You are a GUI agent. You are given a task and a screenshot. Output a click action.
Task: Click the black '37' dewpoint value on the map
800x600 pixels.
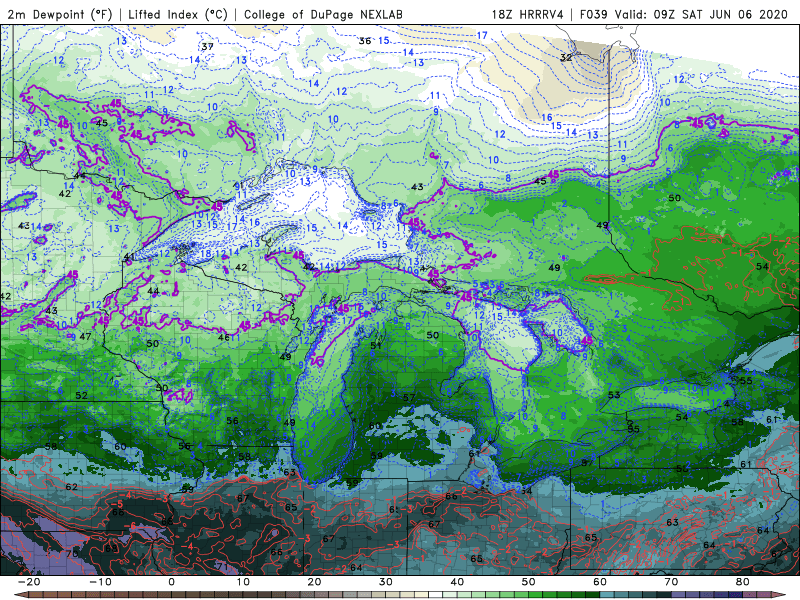click(x=207, y=46)
